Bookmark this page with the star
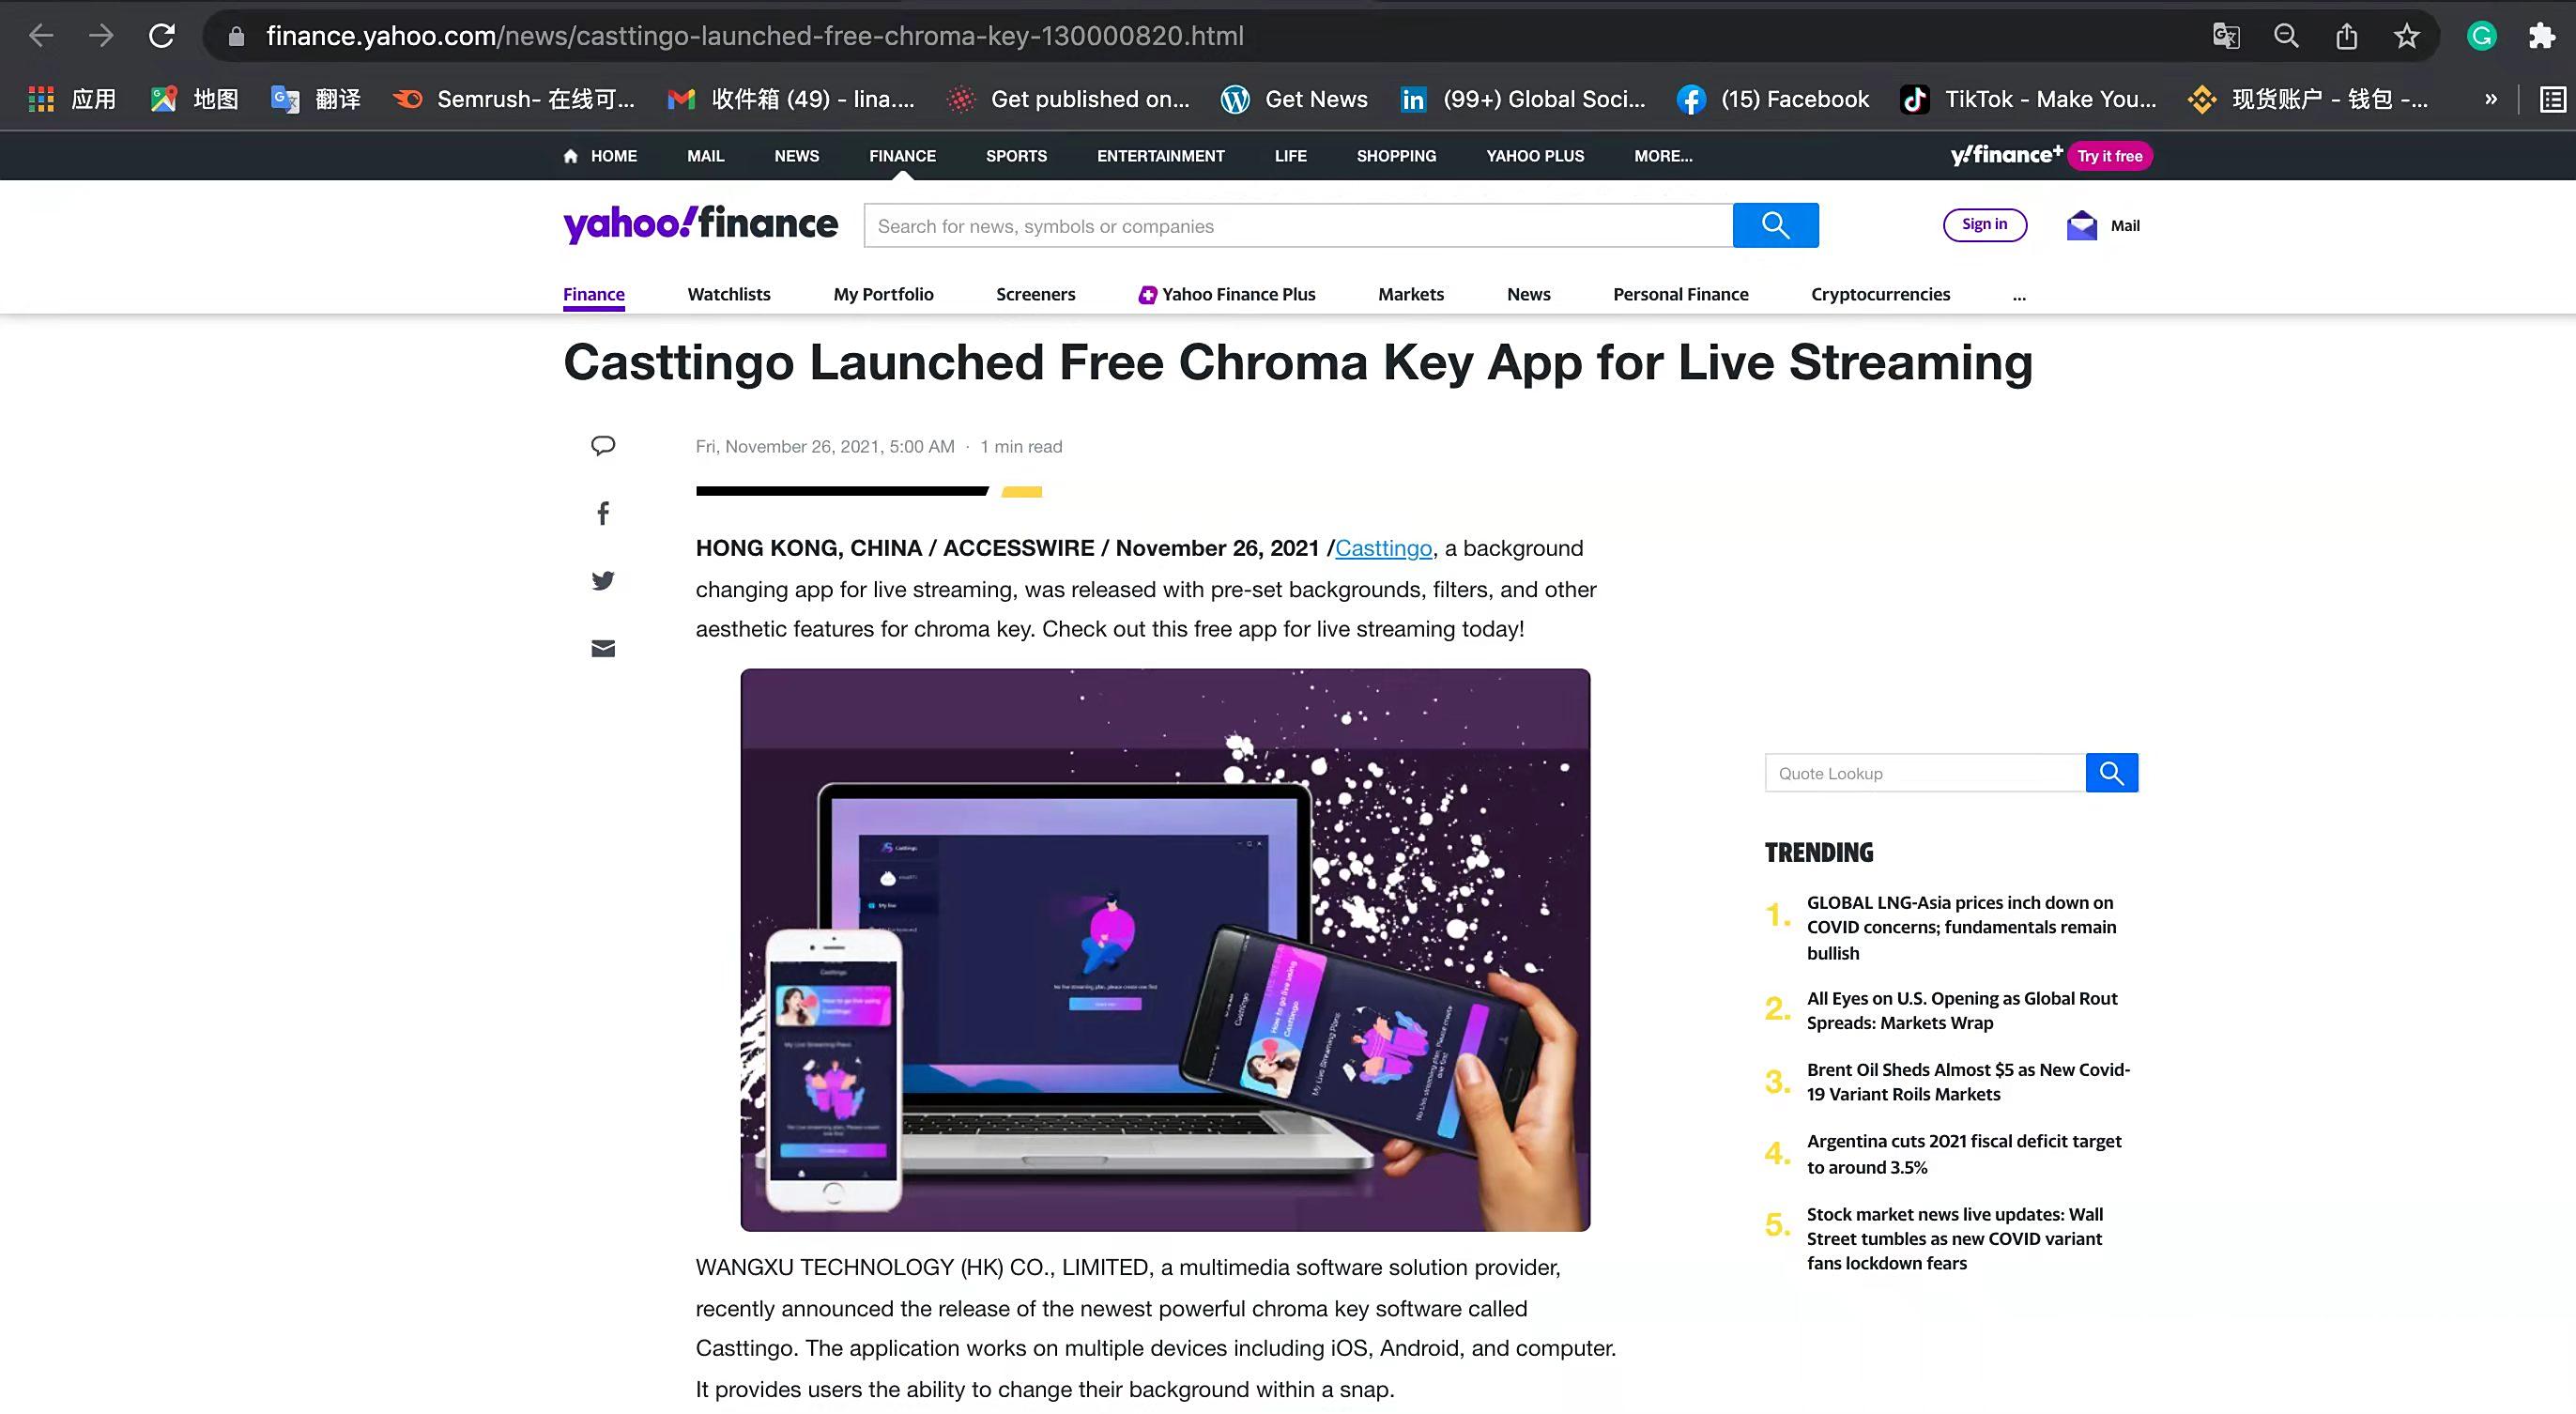The image size is (2576, 1414). point(2406,37)
